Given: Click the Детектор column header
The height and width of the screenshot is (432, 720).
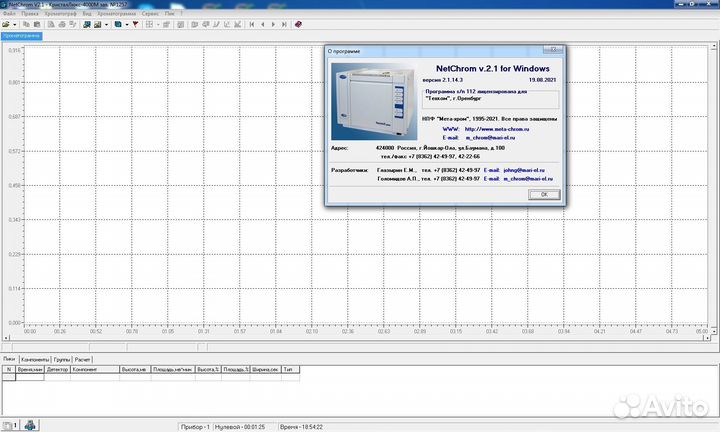Looking at the screenshot, I should tap(57, 369).
